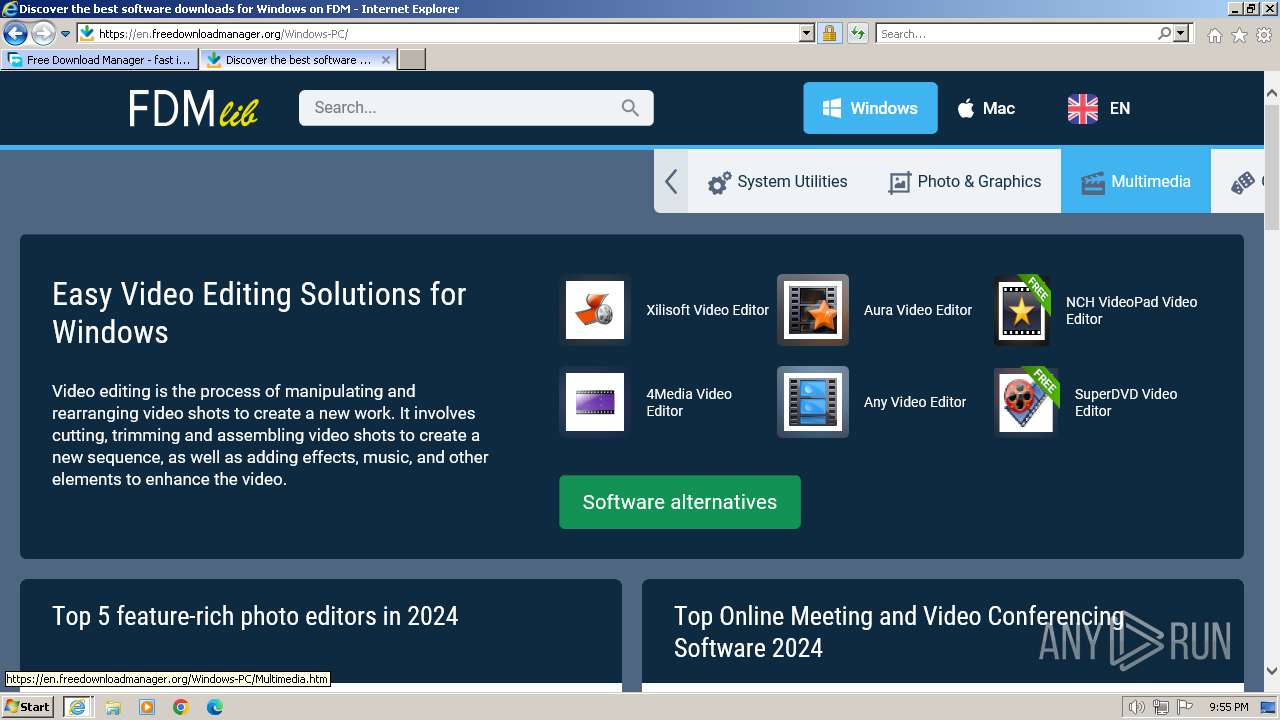Open Aura Video Editor link
This screenshot has width=1280, height=720.
[918, 310]
